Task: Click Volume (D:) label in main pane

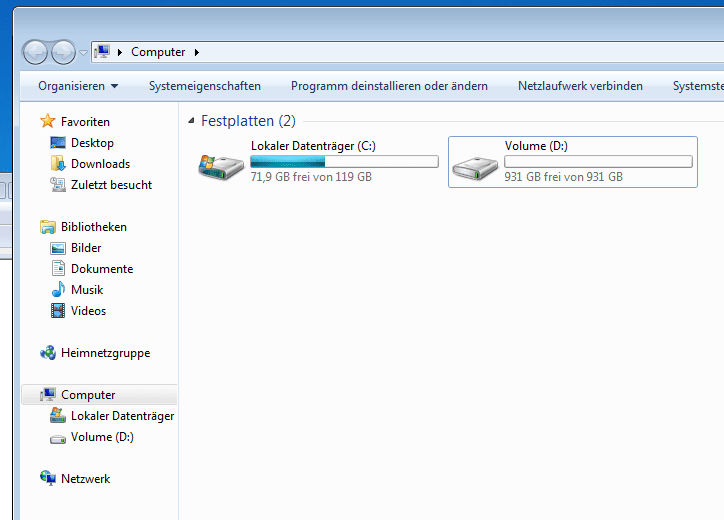Action: tap(536, 146)
